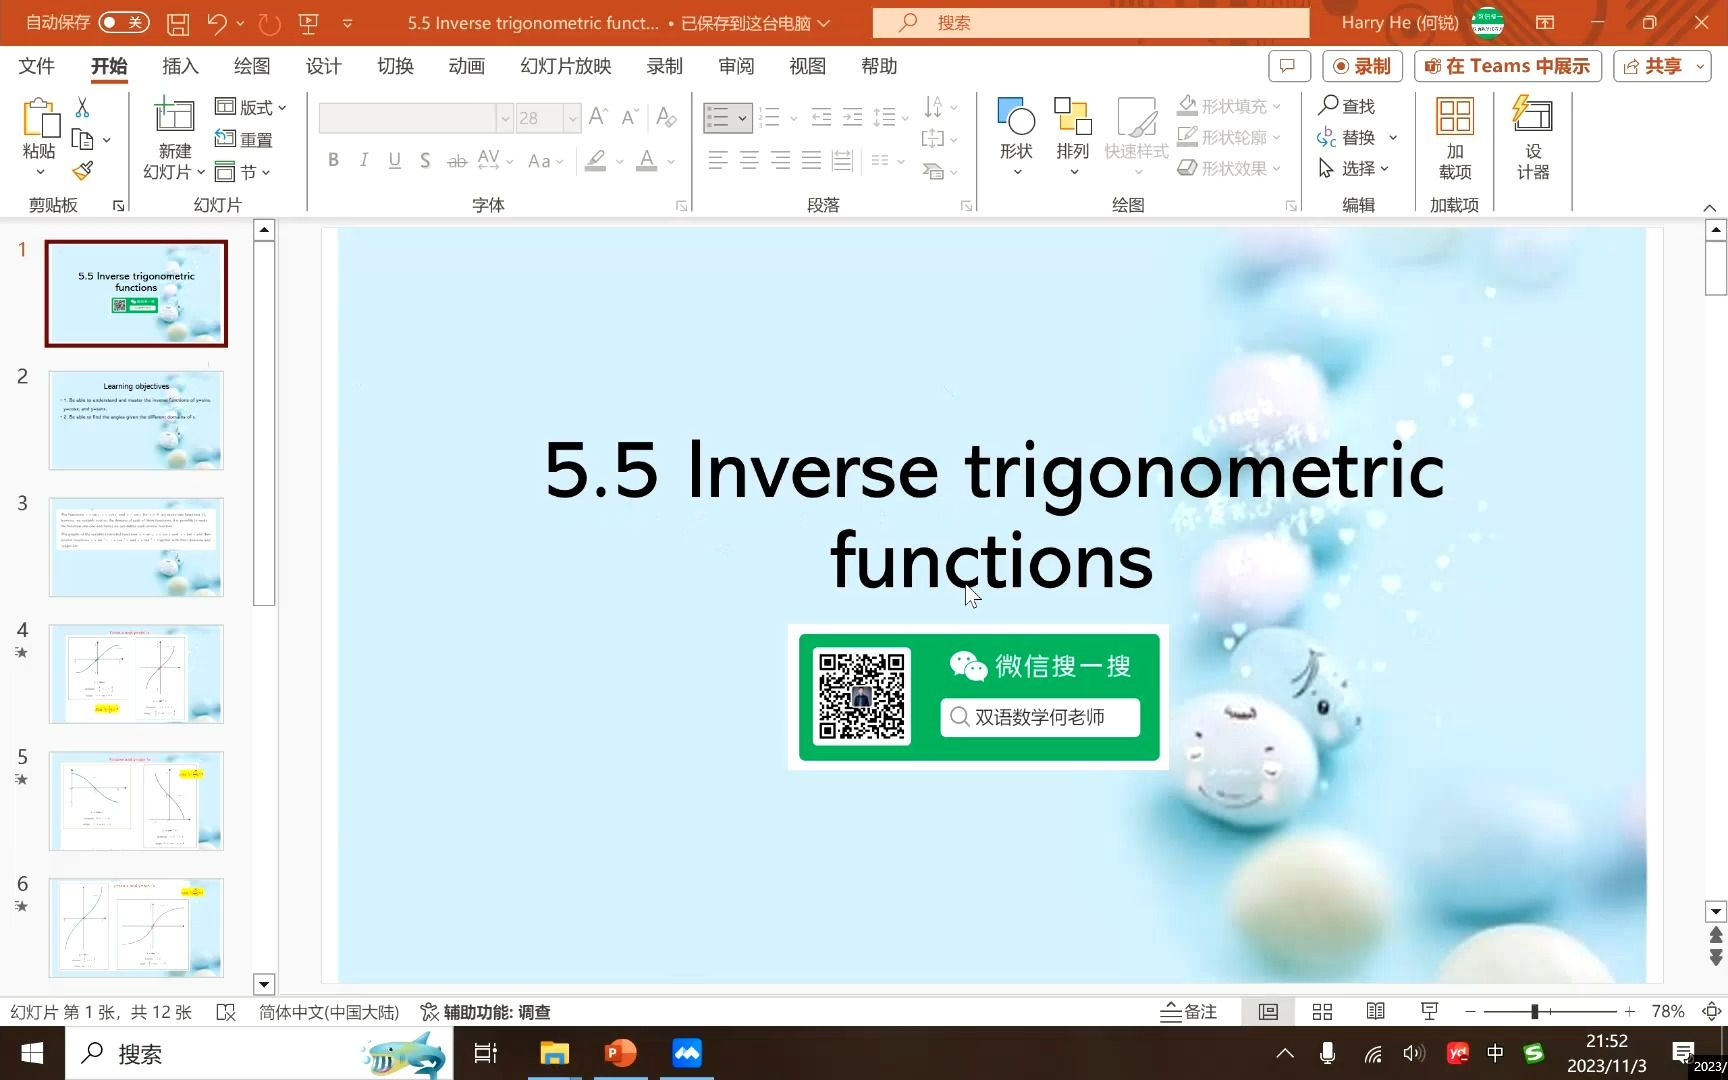The height and width of the screenshot is (1080, 1728).
Task: Click the Undo arrow icon
Action: (217, 23)
